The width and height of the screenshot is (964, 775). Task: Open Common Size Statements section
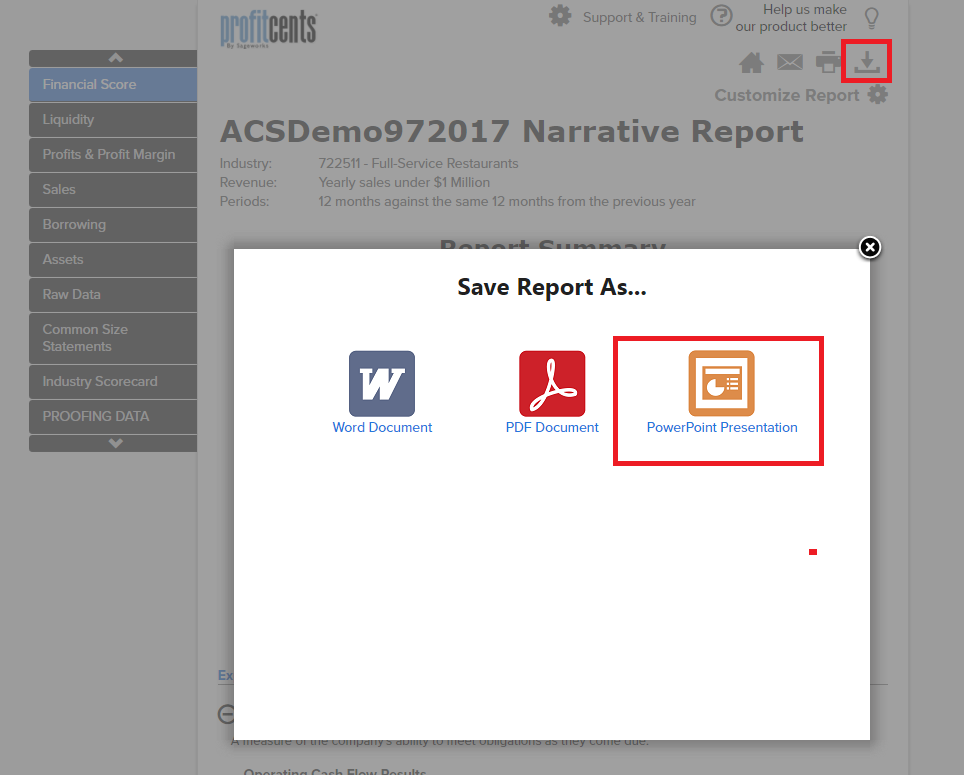click(x=113, y=338)
